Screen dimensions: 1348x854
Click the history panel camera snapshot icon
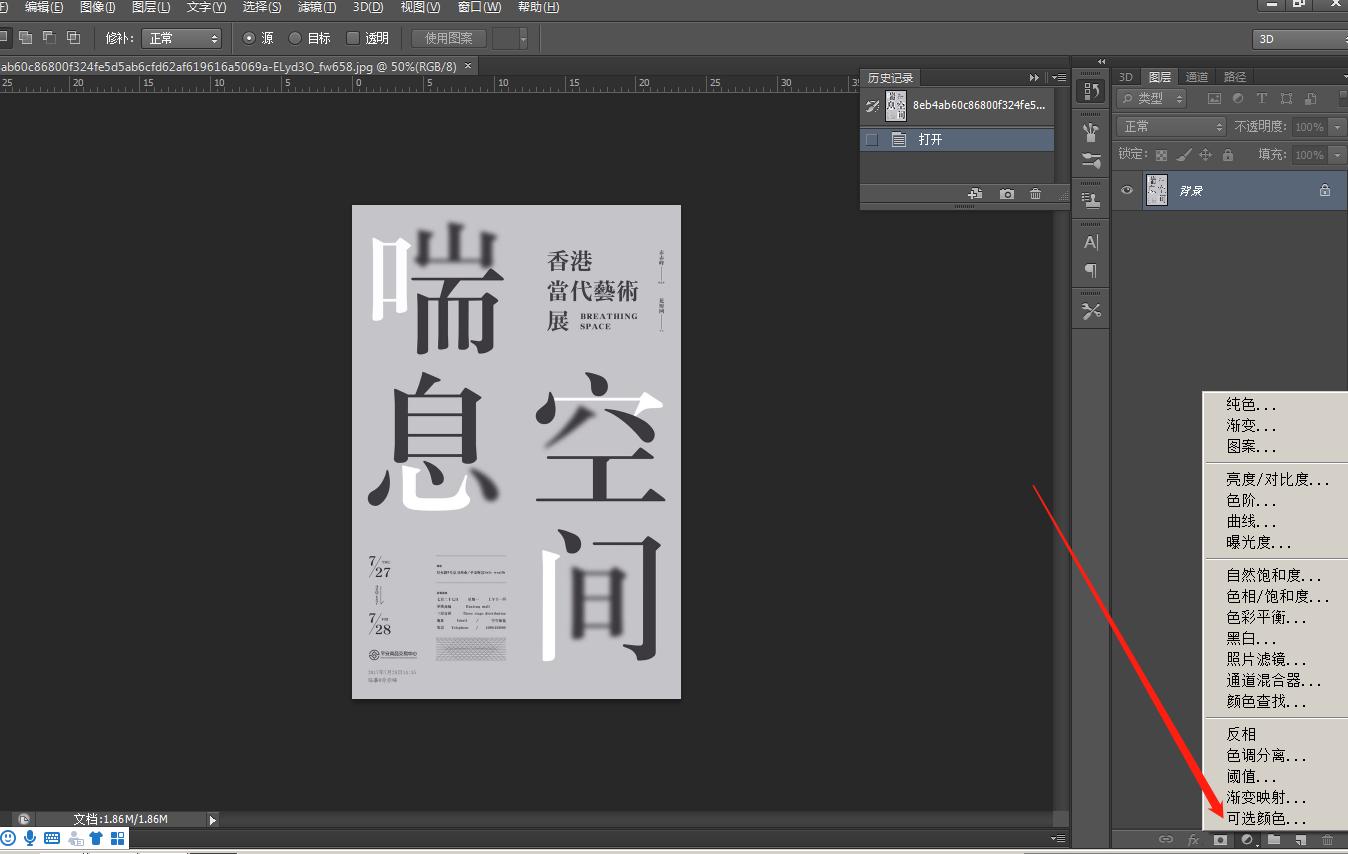(x=1006, y=194)
